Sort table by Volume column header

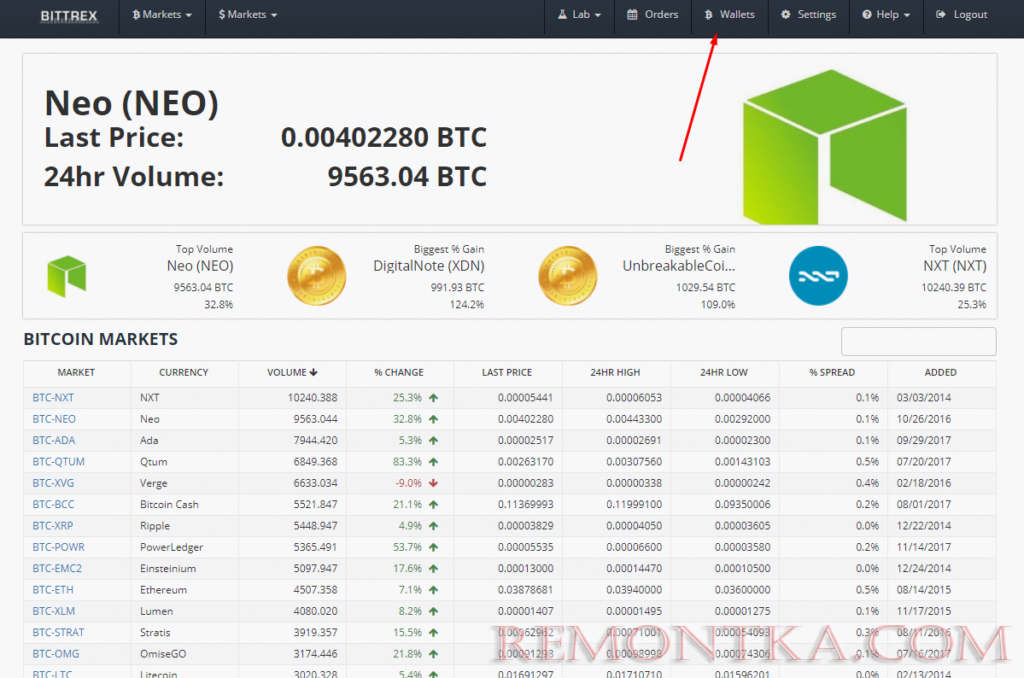click(x=292, y=372)
